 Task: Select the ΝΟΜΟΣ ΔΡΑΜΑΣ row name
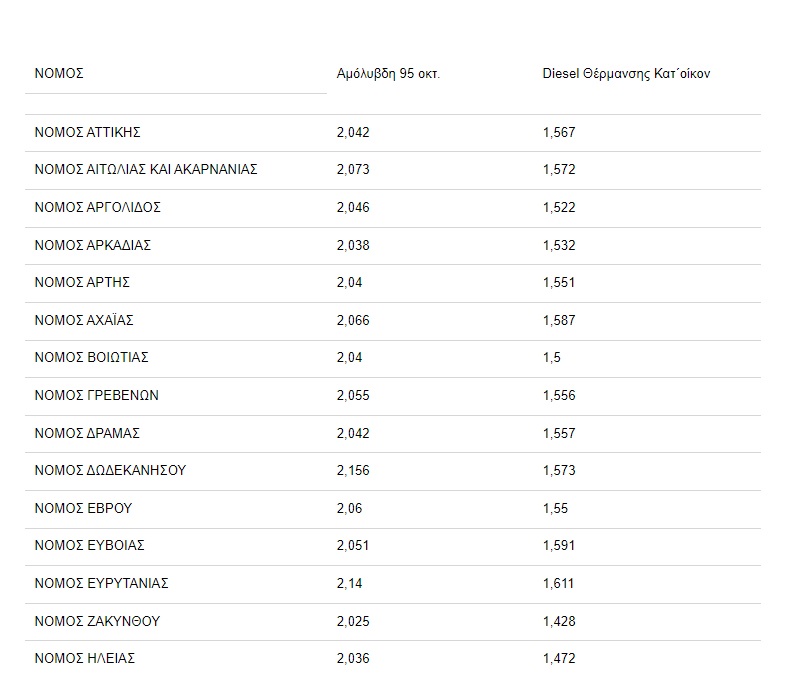point(87,433)
